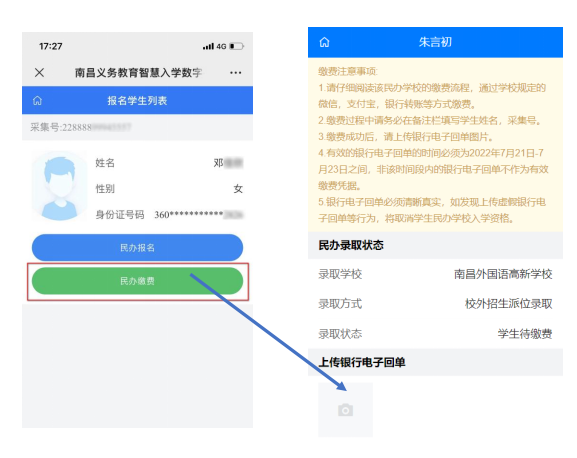577x458 pixels.
Task: Close the mini program with X icon
Action: coord(39,72)
